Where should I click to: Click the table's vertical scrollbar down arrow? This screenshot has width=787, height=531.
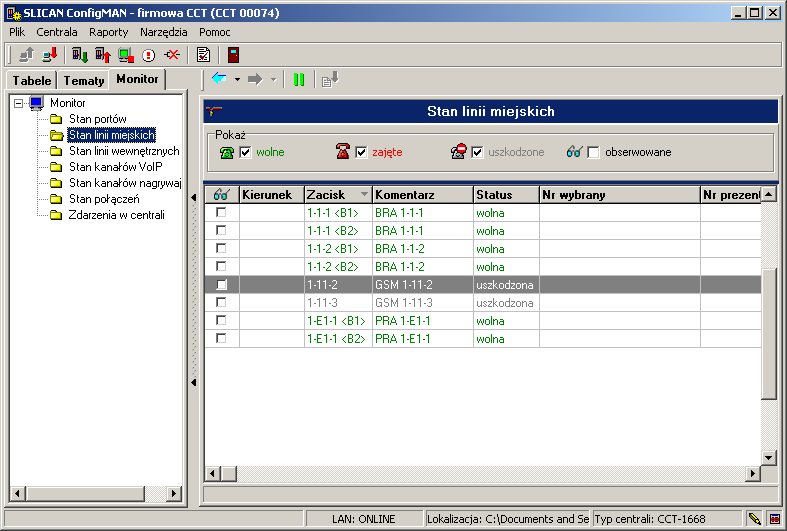[768, 457]
